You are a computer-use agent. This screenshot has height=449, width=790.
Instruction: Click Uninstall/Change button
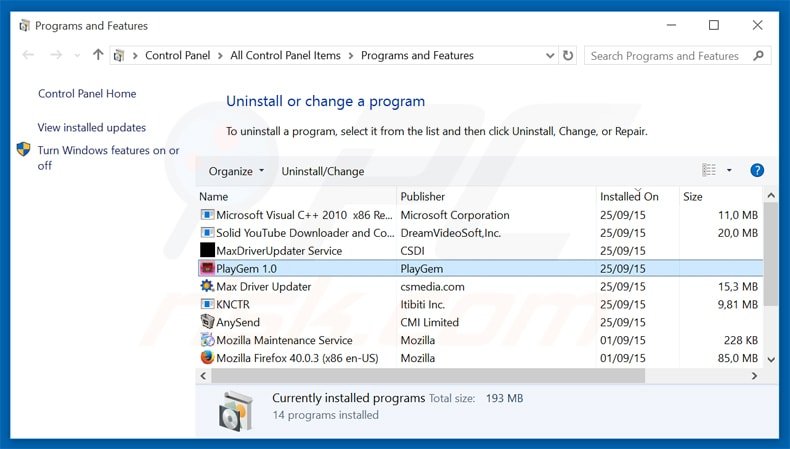(322, 171)
